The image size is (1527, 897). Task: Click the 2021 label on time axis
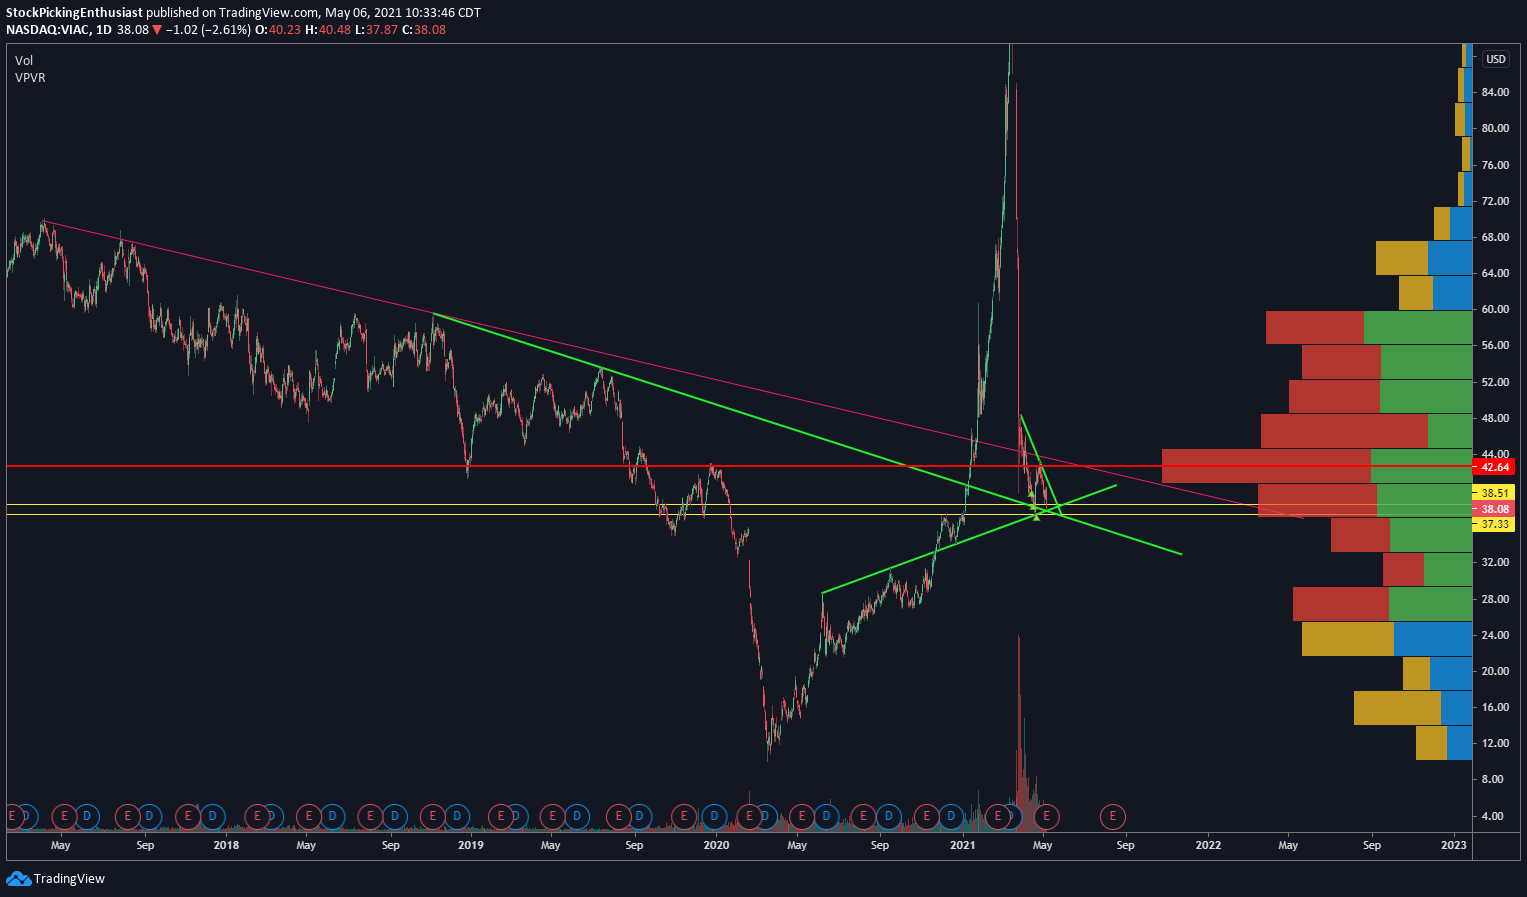coord(962,845)
